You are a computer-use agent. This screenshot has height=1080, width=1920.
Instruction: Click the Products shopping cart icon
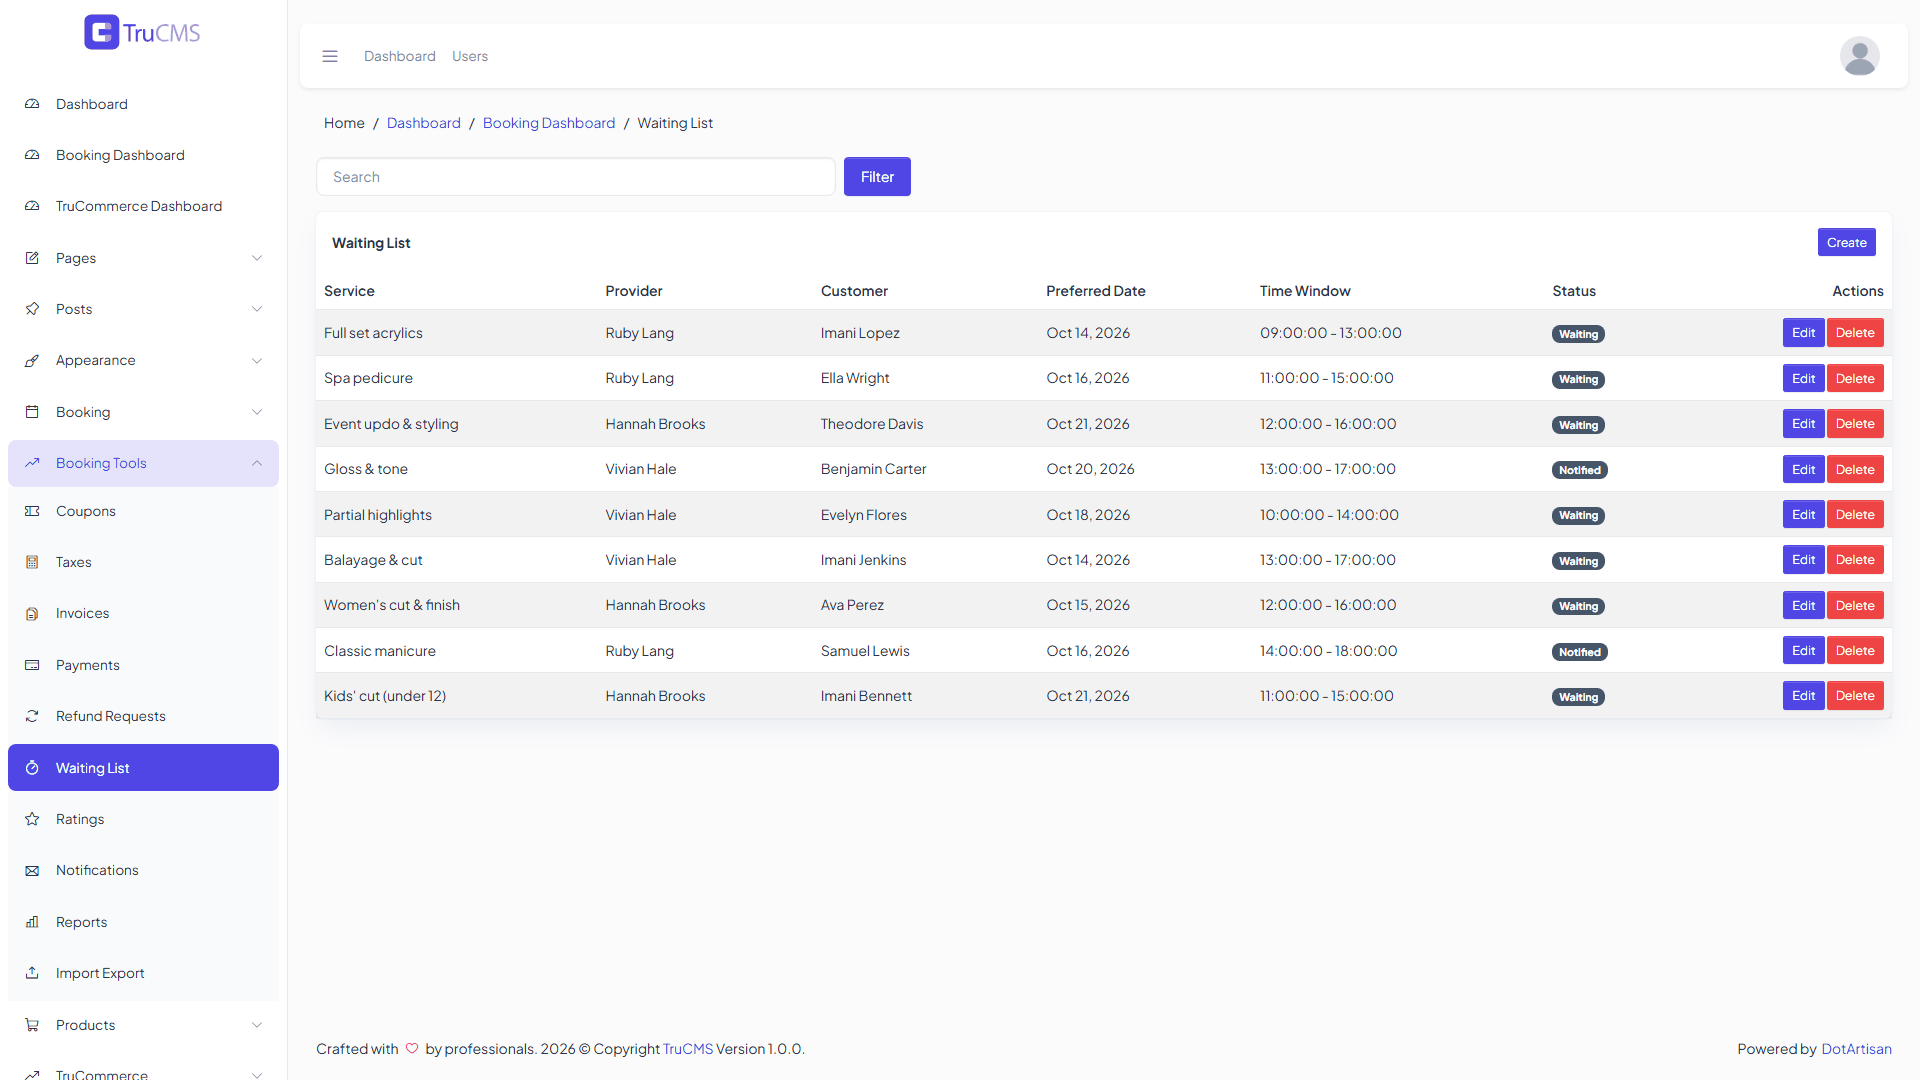coord(32,1025)
